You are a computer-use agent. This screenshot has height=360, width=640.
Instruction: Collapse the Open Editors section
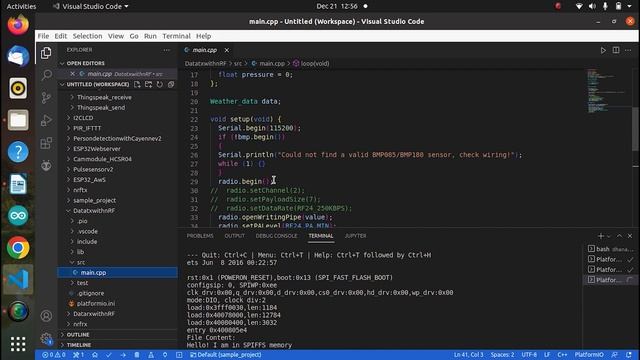pyautogui.click(x=118, y=63)
